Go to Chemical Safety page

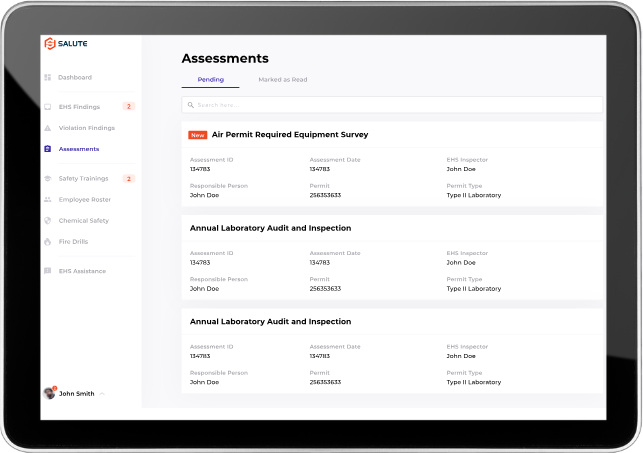pos(84,221)
